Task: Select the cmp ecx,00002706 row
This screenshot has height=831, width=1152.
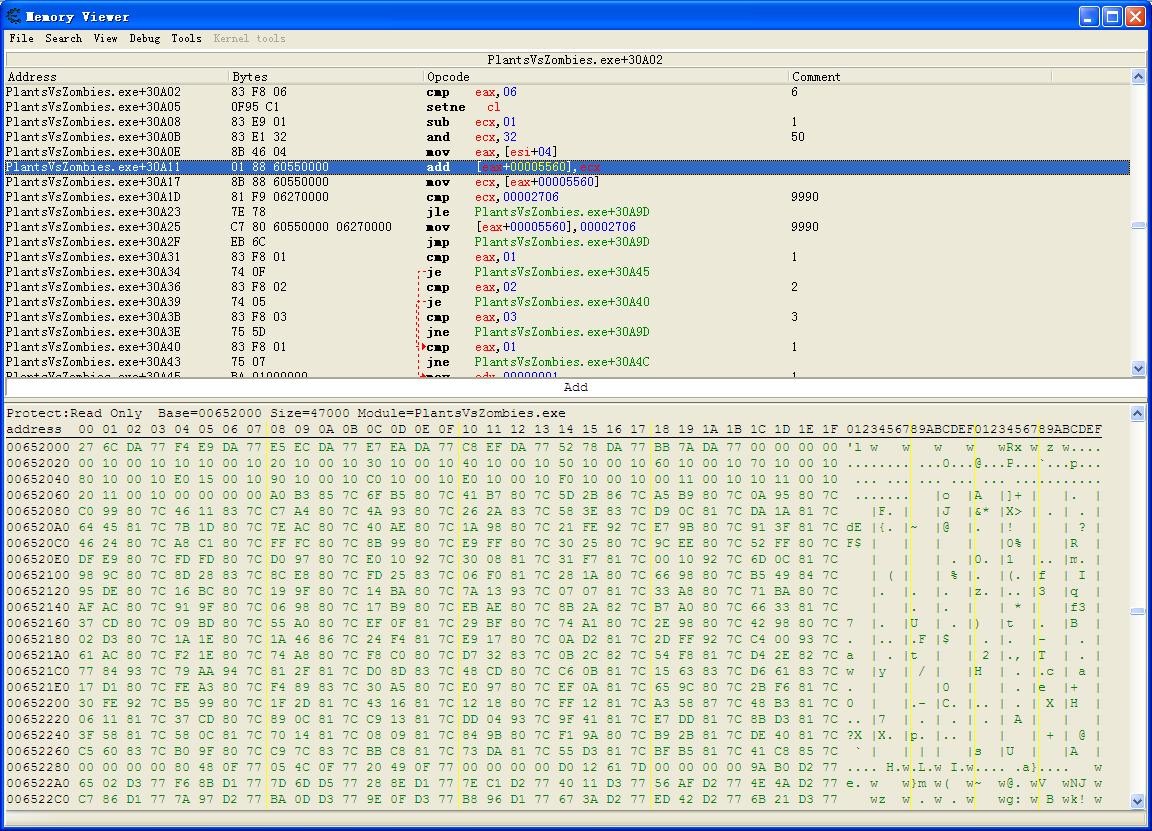Action: 567,197
